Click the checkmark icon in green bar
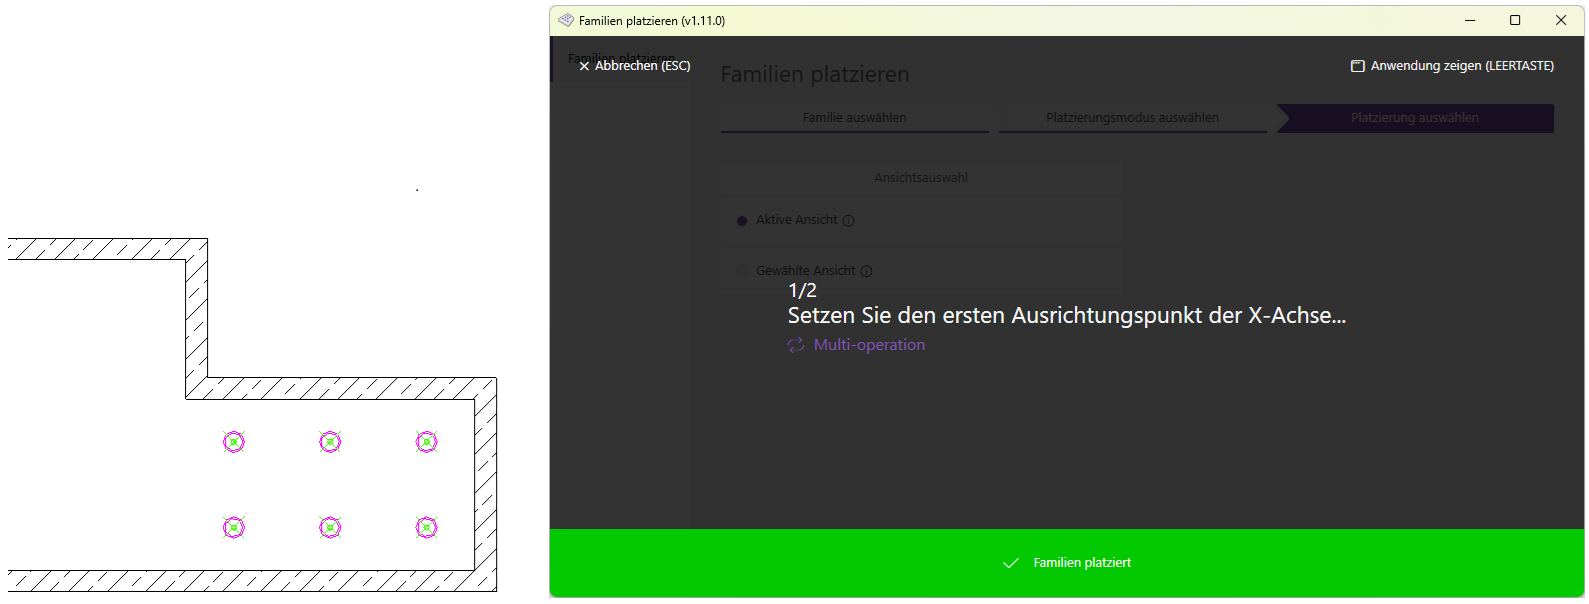The image size is (1589, 604). [1011, 563]
